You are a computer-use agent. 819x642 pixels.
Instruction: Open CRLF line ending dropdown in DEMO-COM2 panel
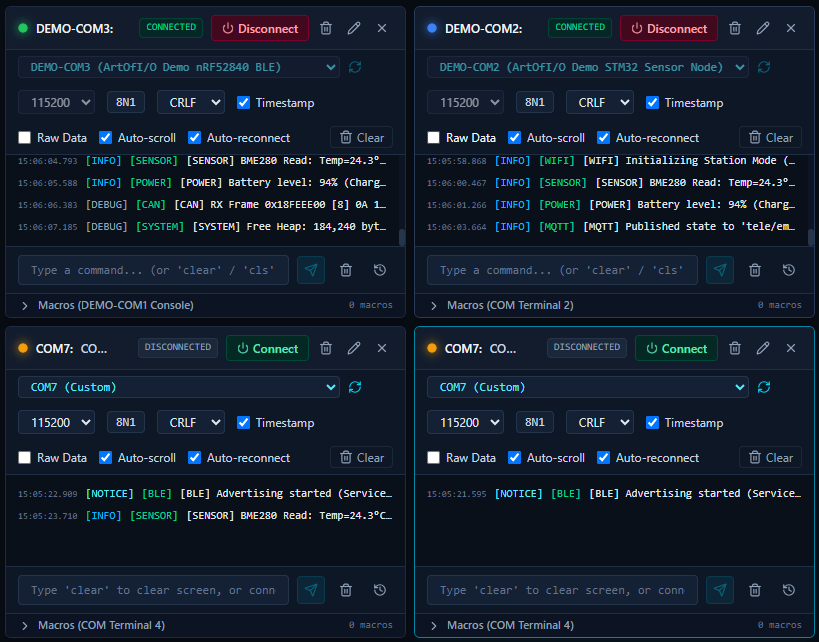pyautogui.click(x=600, y=102)
